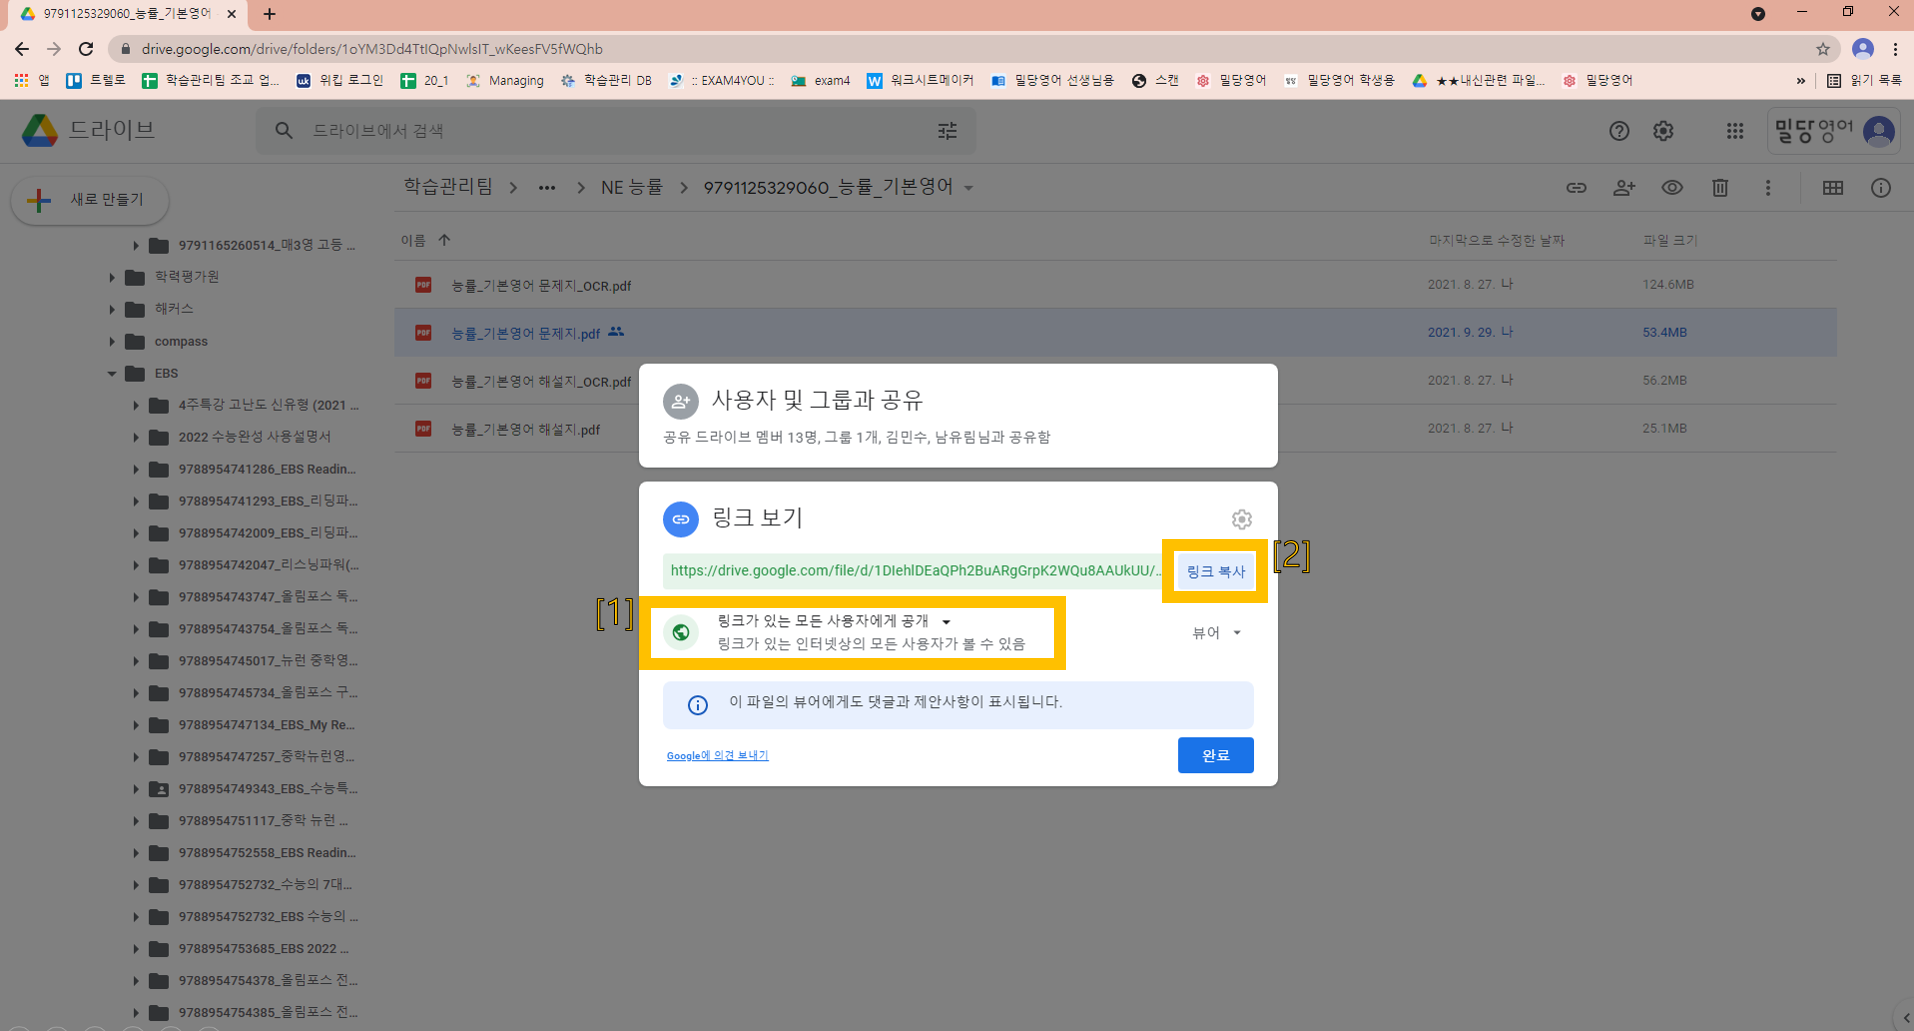The height and width of the screenshot is (1031, 1914).
Task: Open the 트렐로 bookmark
Action: (x=96, y=81)
